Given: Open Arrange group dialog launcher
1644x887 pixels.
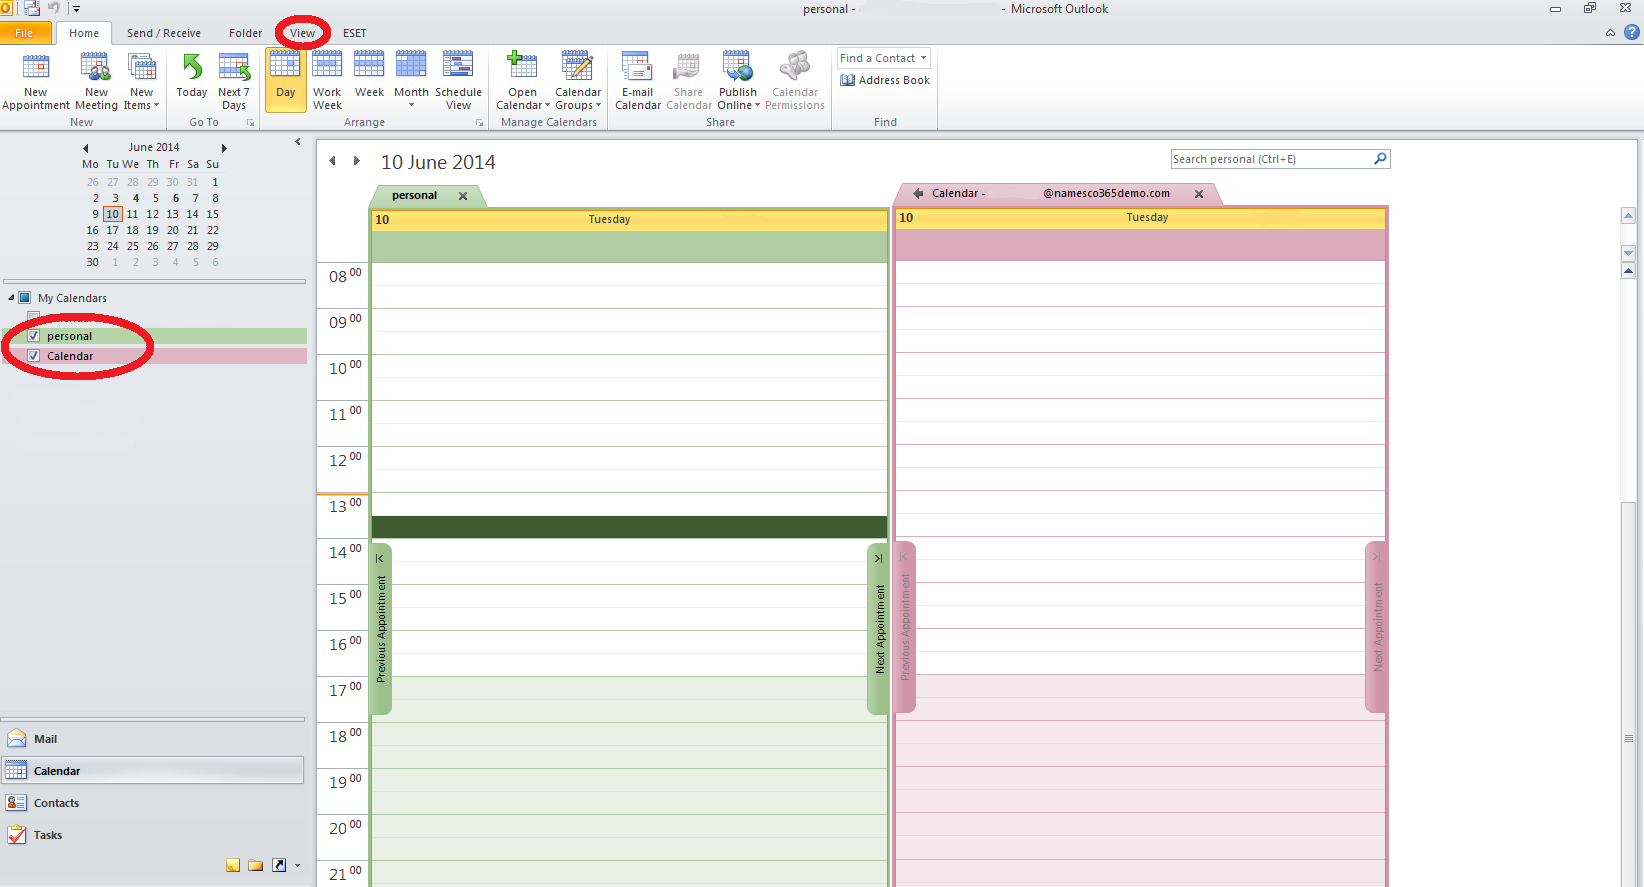Looking at the screenshot, I should [479, 123].
